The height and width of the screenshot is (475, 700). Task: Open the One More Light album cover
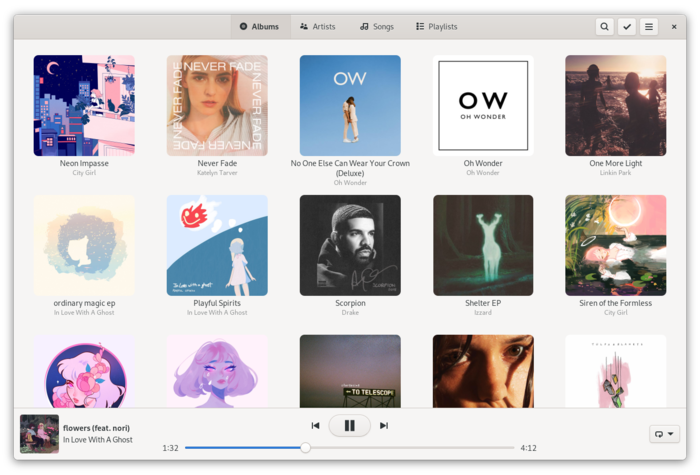pos(615,105)
